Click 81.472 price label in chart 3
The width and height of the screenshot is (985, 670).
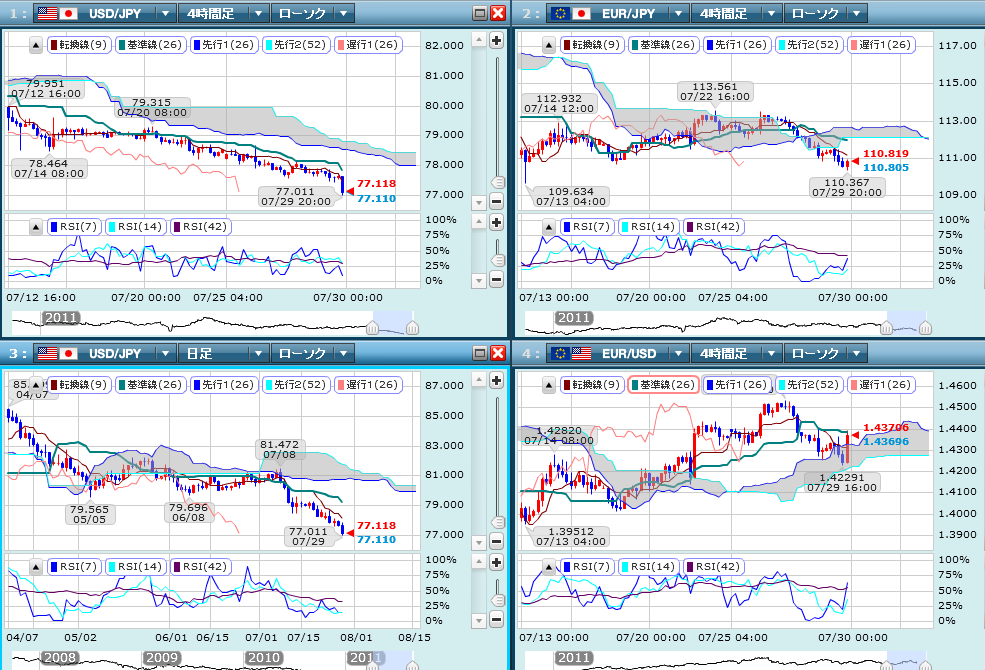(x=280, y=445)
